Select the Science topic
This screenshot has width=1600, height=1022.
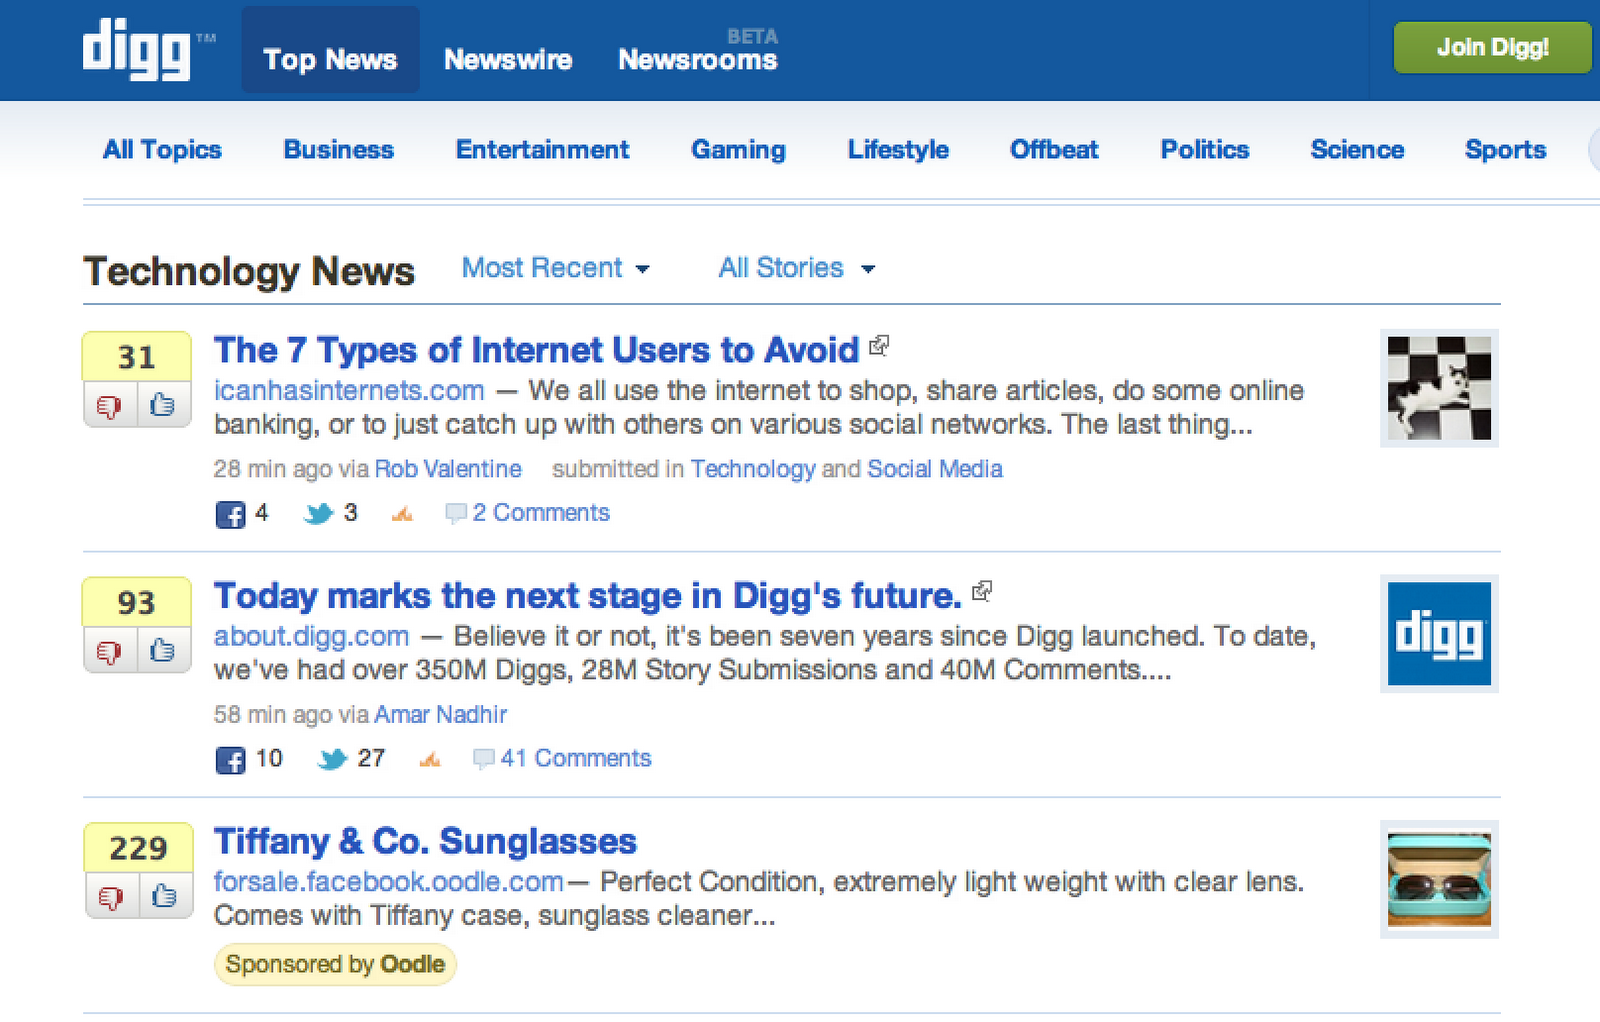pos(1357,149)
